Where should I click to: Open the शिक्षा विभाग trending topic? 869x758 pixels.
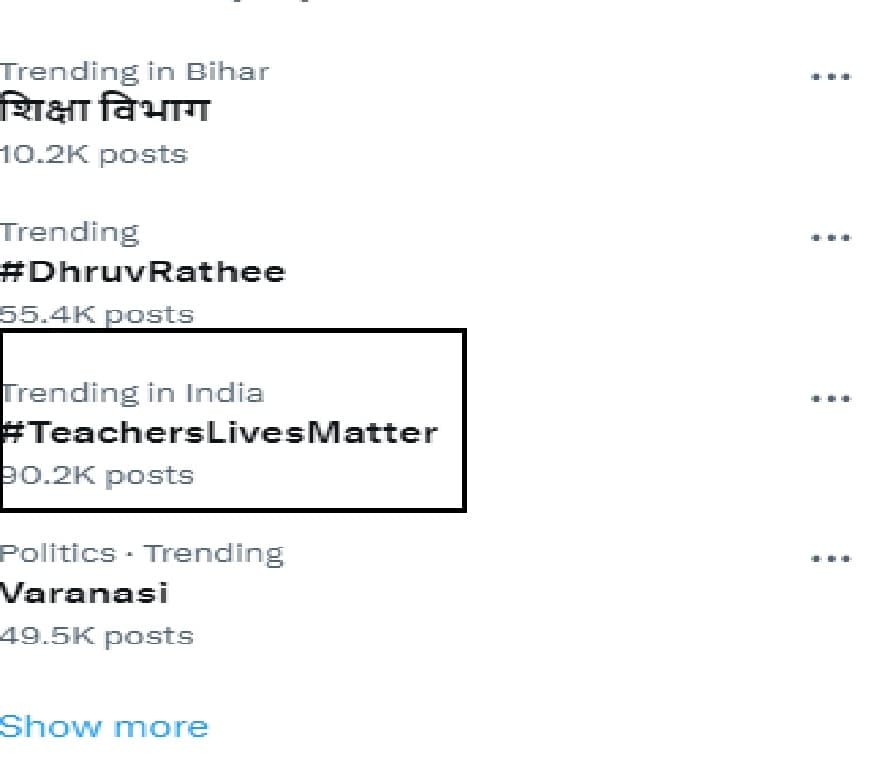pos(105,109)
